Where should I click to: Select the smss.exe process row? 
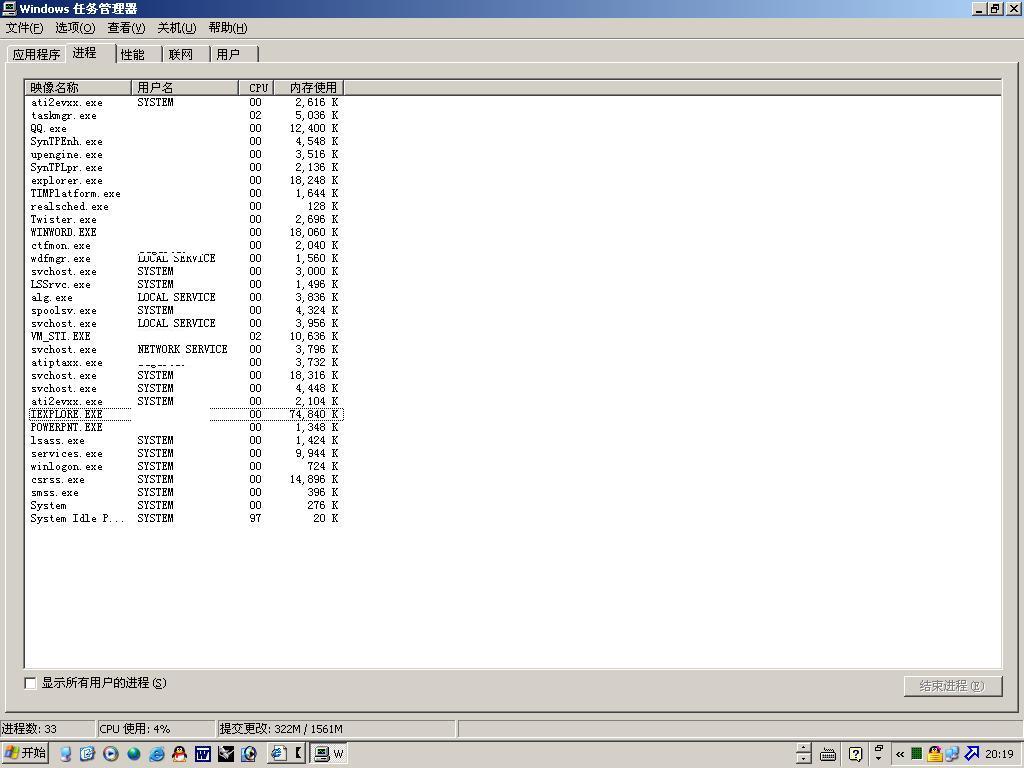click(185, 492)
